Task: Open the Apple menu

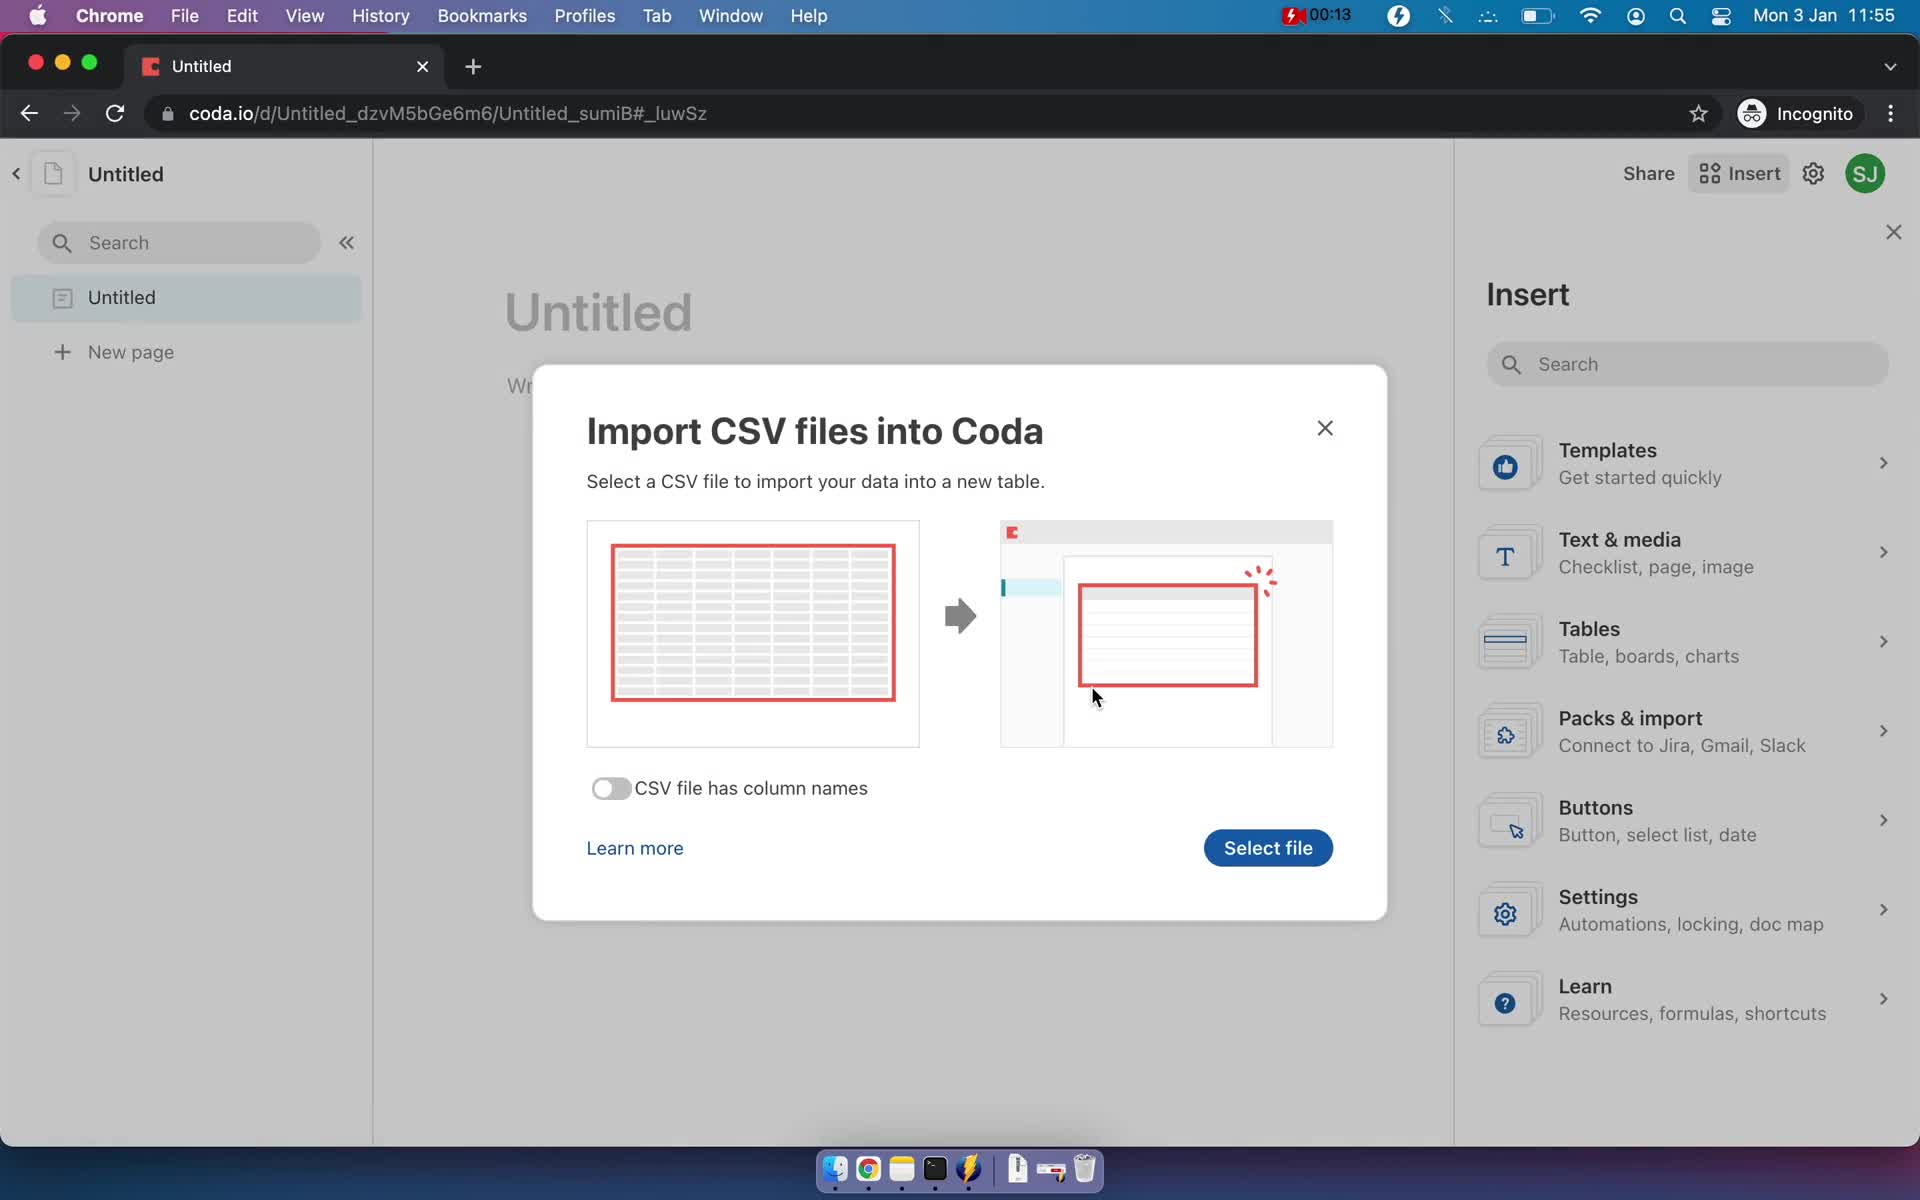Action: tap(37, 16)
